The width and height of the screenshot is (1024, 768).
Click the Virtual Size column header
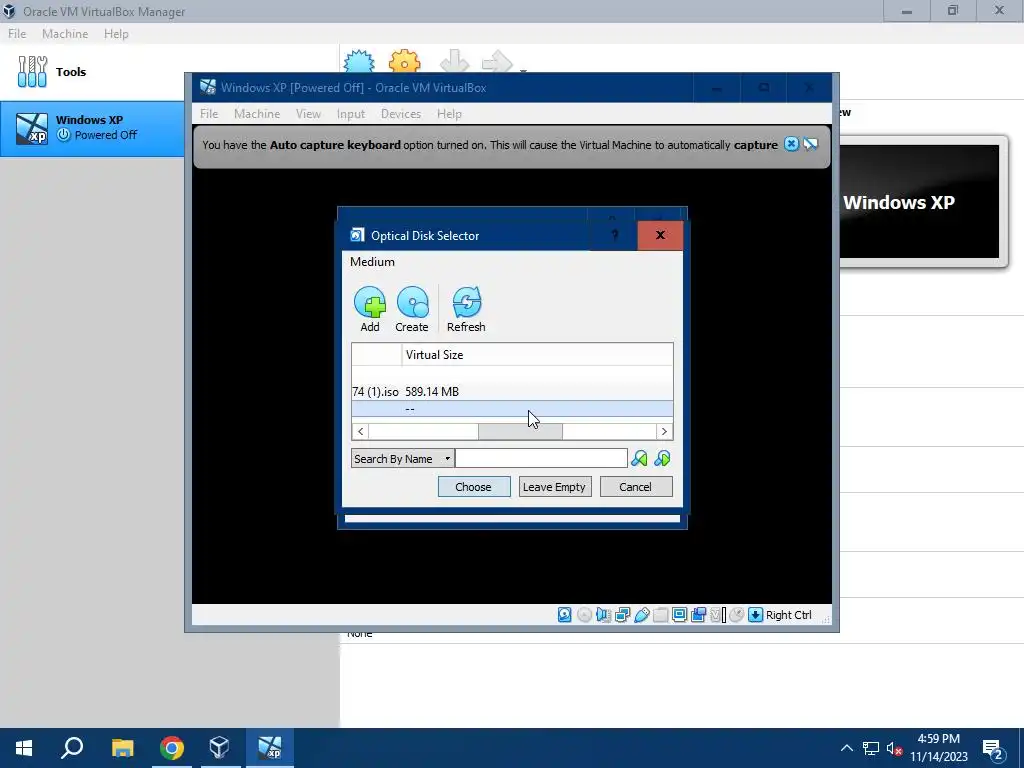[537, 355]
